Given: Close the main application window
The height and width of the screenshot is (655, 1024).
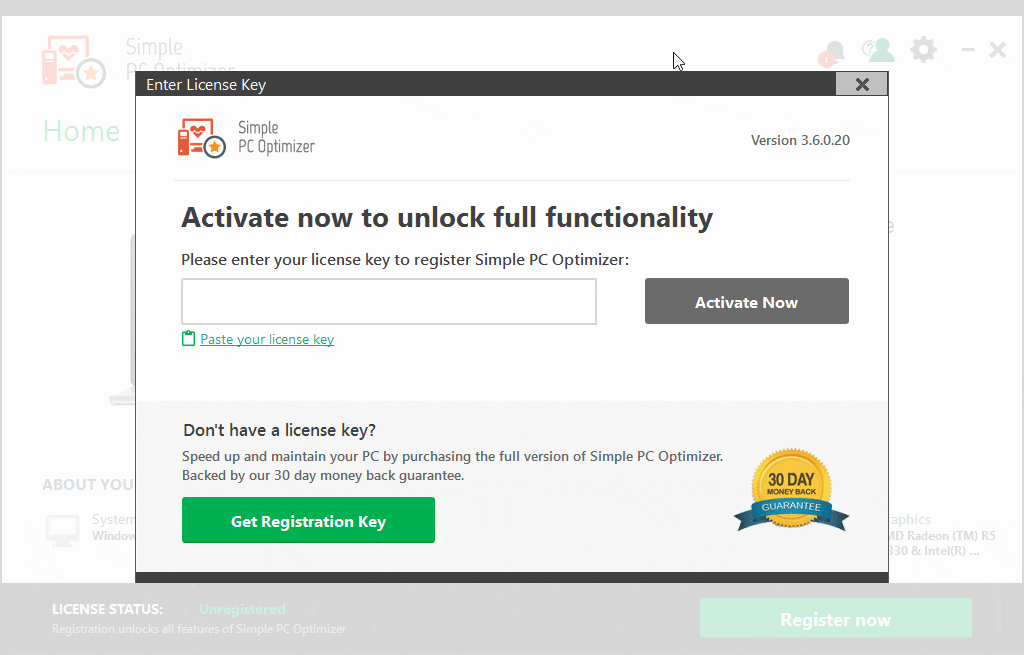Looking at the screenshot, I should (x=997, y=50).
